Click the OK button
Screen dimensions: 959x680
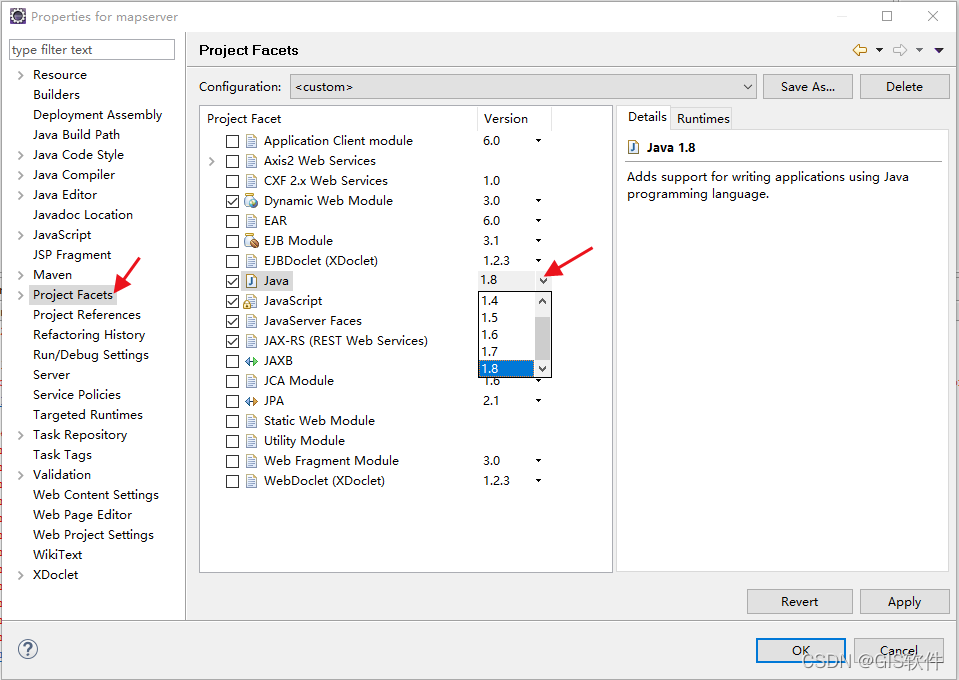coord(801,651)
